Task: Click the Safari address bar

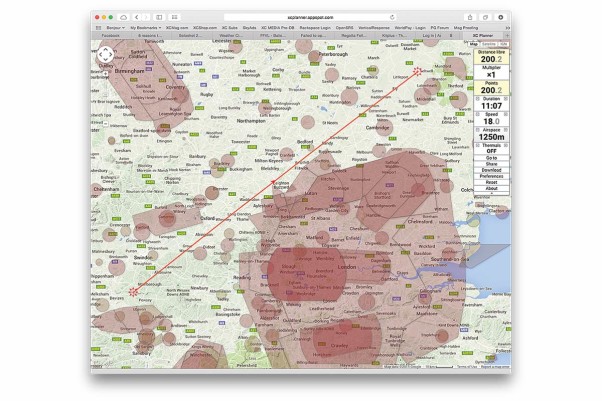Action: tap(310, 17)
